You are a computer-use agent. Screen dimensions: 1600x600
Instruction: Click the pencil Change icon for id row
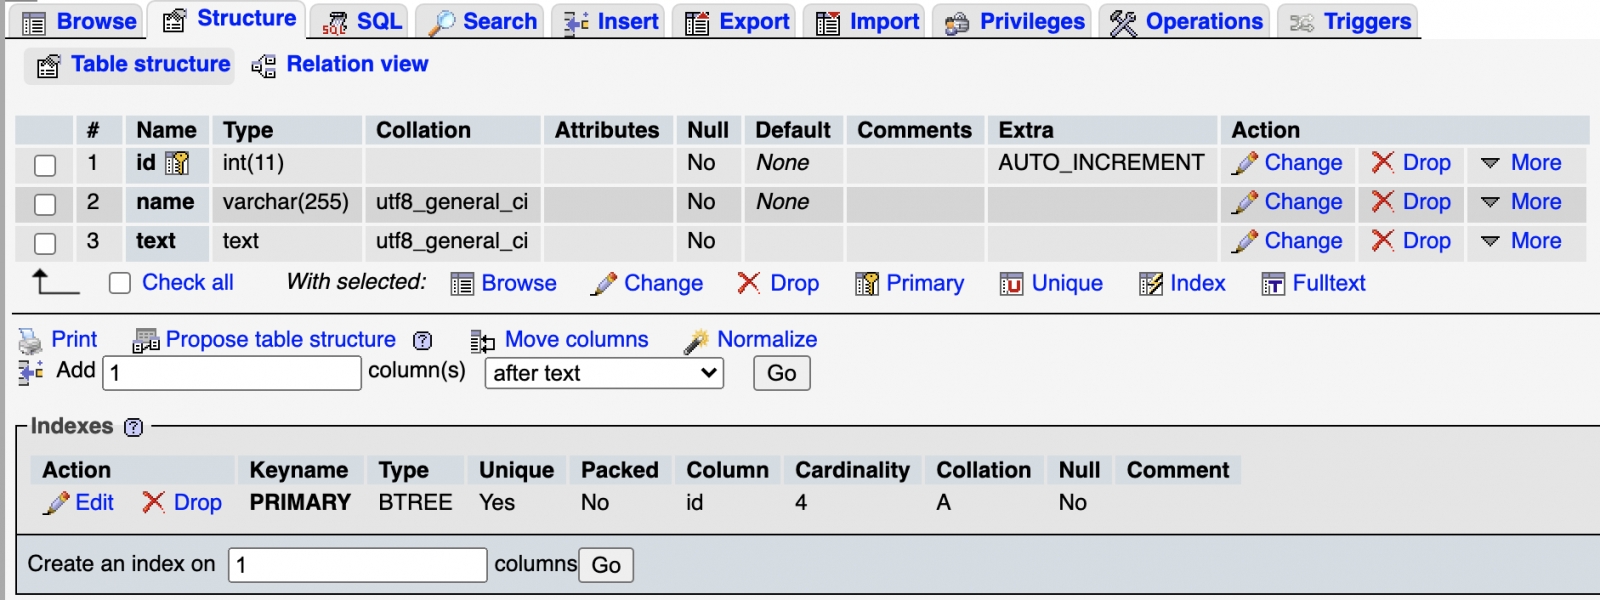pyautogui.click(x=1245, y=163)
